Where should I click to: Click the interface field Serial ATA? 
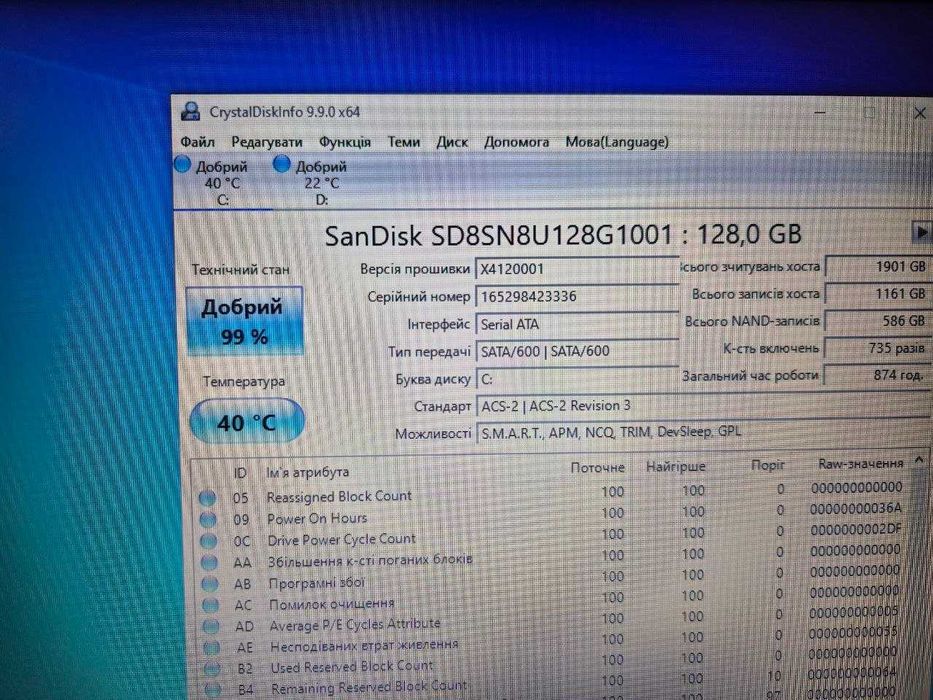[577, 324]
